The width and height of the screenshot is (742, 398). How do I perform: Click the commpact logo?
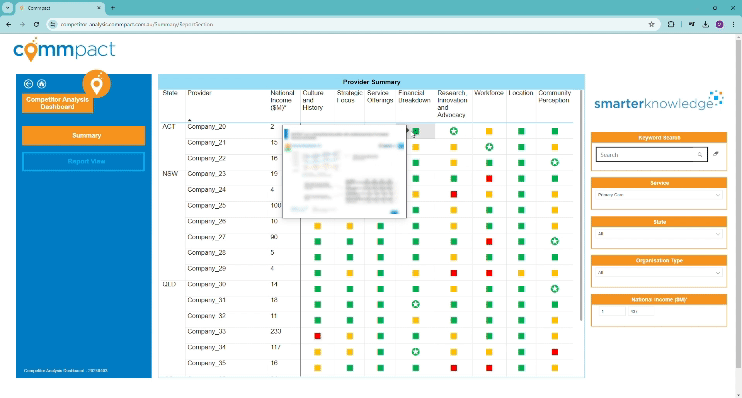pos(64,50)
